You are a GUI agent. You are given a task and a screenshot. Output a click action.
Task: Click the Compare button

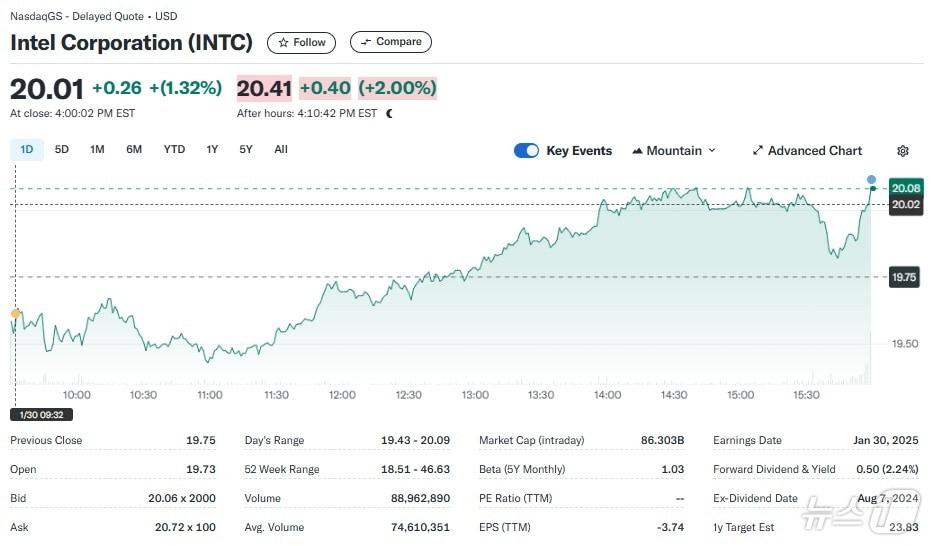[391, 42]
